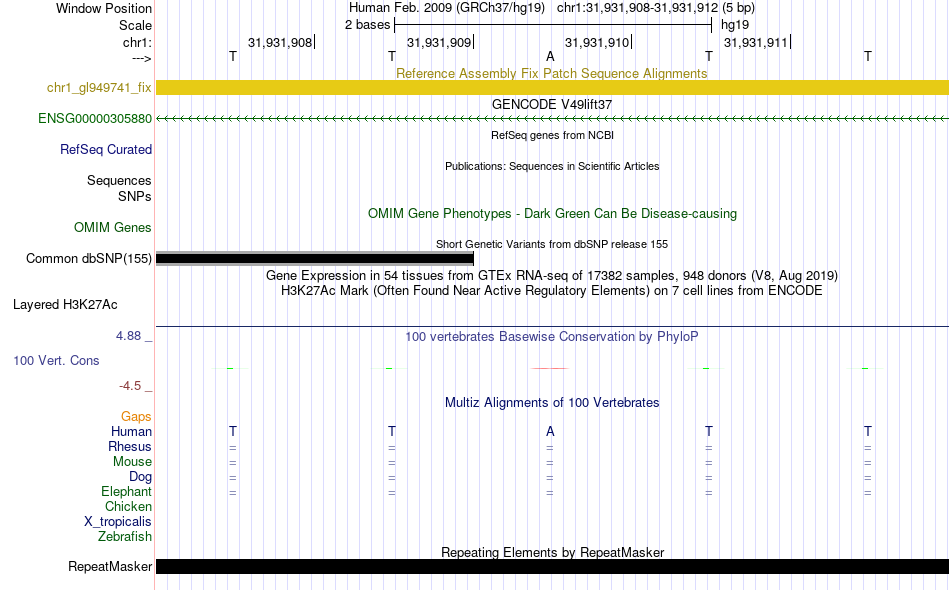Click the Gaps row label
This screenshot has height=590, width=950.
click(x=136, y=416)
